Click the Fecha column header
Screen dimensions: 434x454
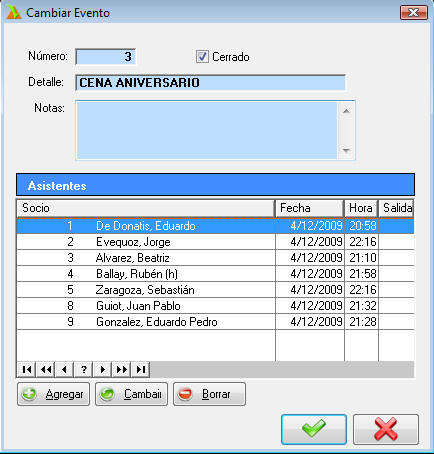(310, 208)
